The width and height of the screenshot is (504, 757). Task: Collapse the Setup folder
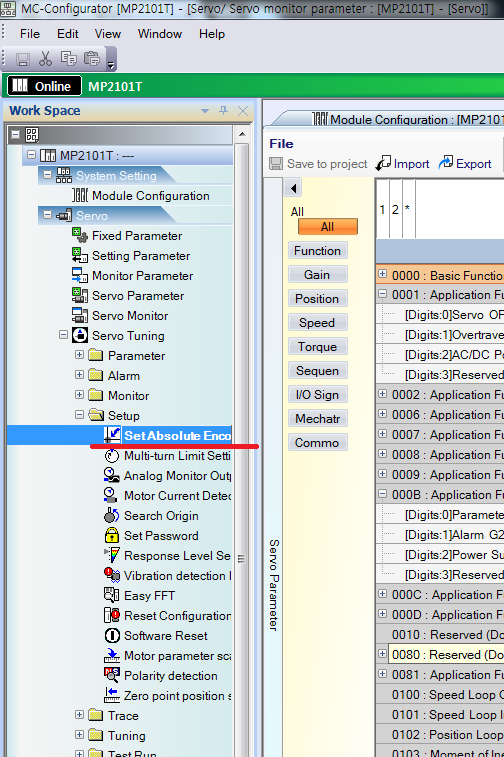pos(79,414)
